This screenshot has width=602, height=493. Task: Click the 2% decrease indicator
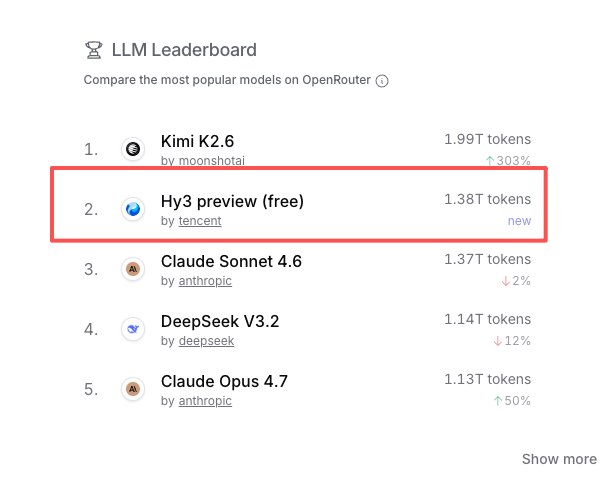click(x=516, y=281)
